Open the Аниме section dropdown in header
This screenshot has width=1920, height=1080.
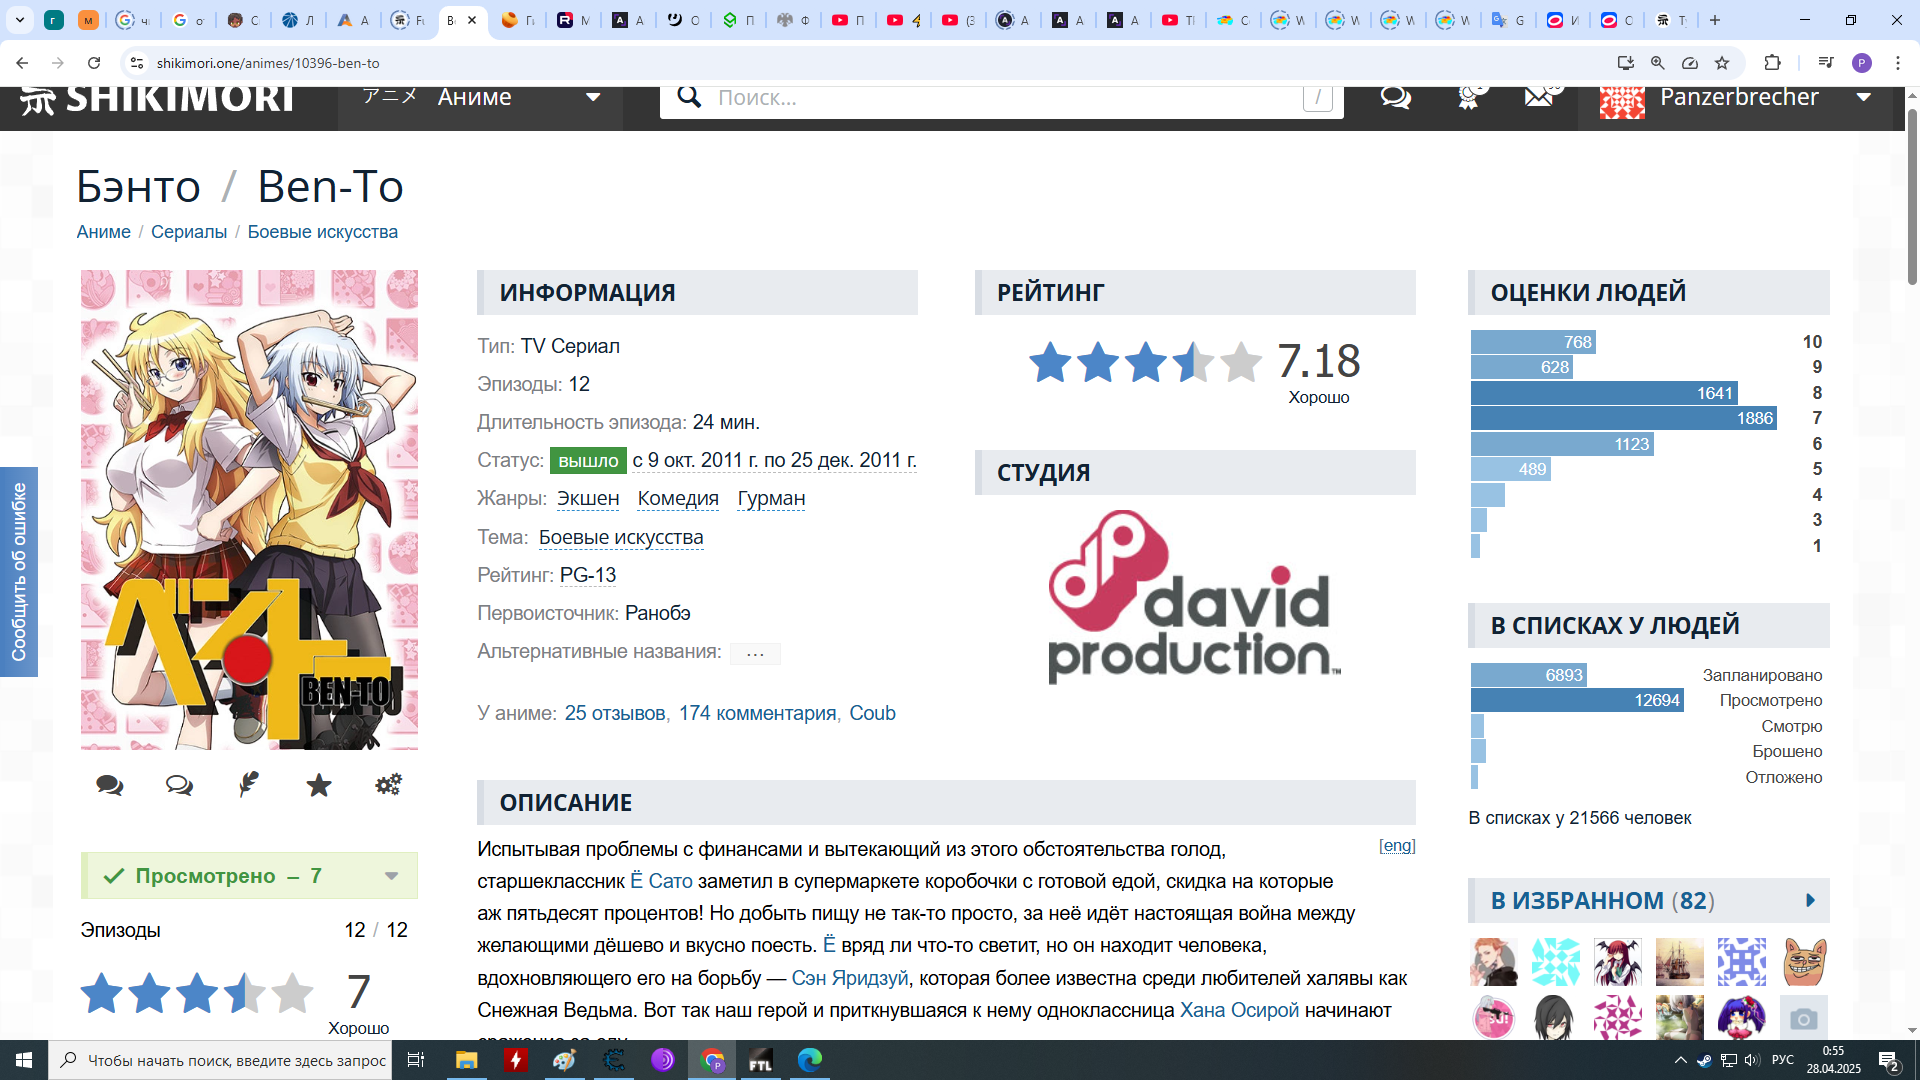(592, 98)
